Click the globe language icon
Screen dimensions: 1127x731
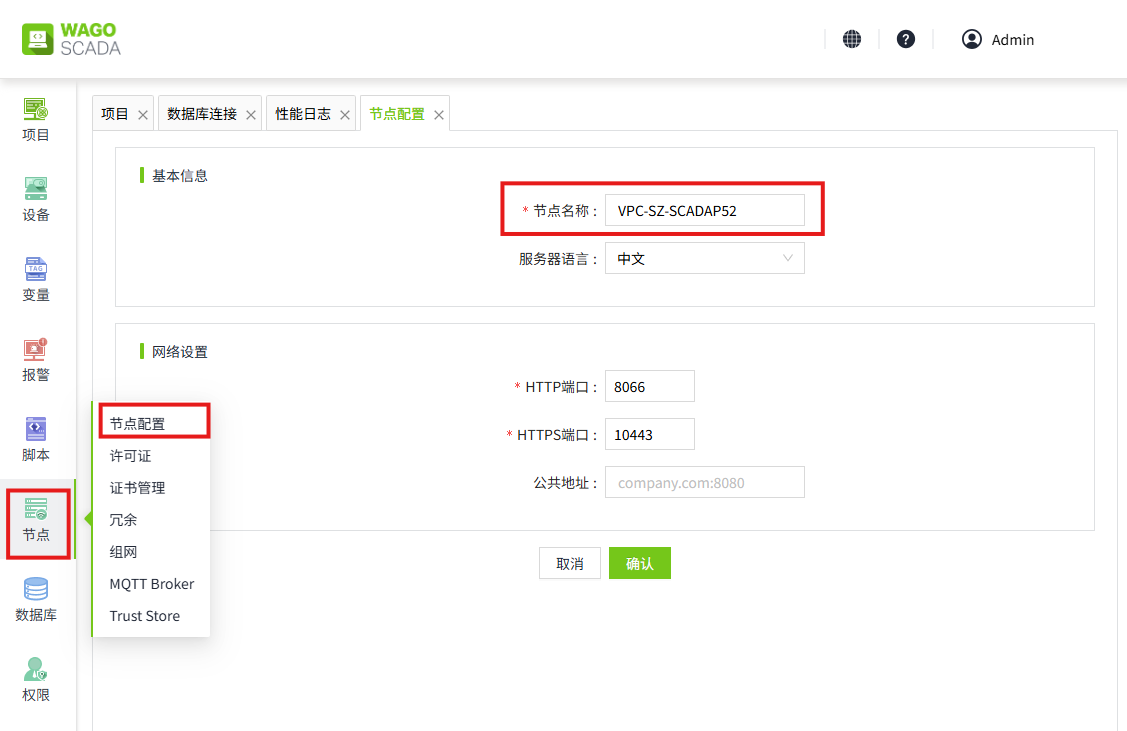[x=852, y=39]
